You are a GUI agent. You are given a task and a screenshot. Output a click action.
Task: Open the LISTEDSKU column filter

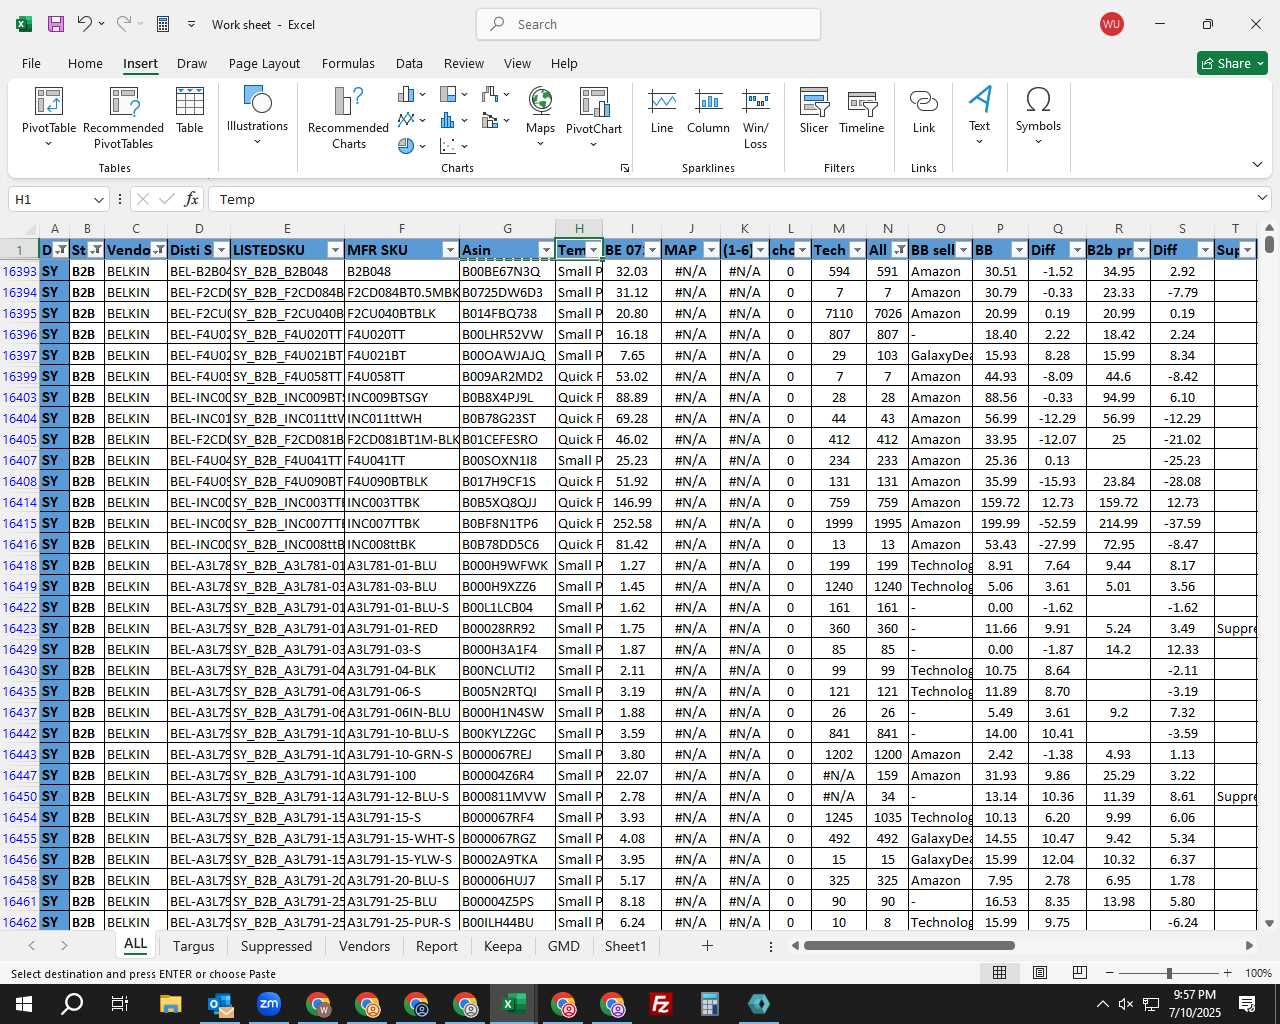pyautogui.click(x=335, y=250)
